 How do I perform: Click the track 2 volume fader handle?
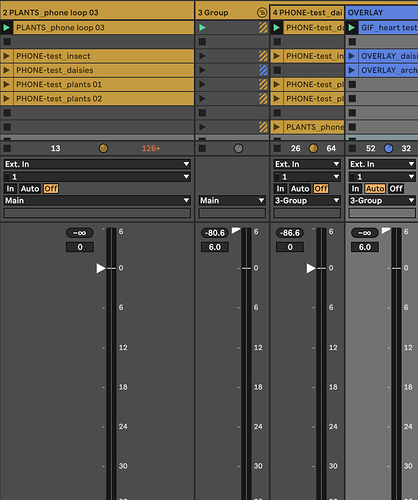tap(101, 268)
